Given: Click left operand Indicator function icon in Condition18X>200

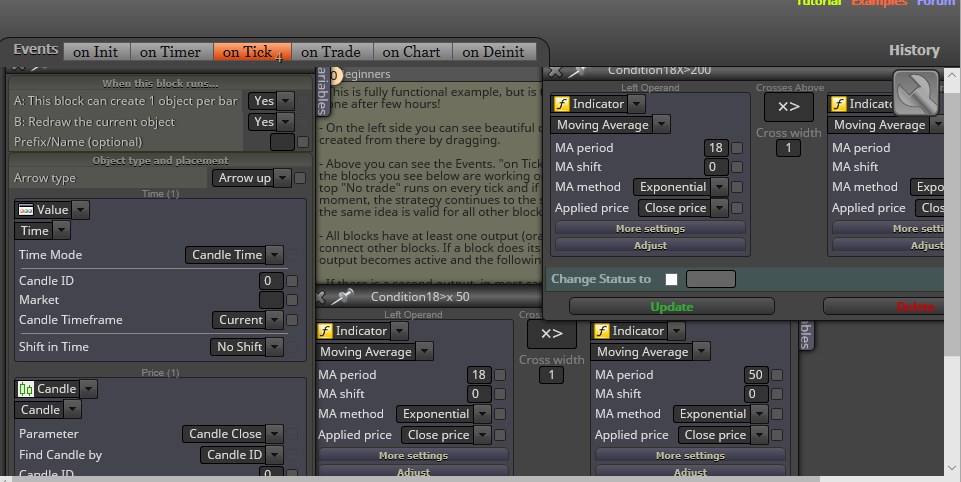Looking at the screenshot, I should coord(562,104).
